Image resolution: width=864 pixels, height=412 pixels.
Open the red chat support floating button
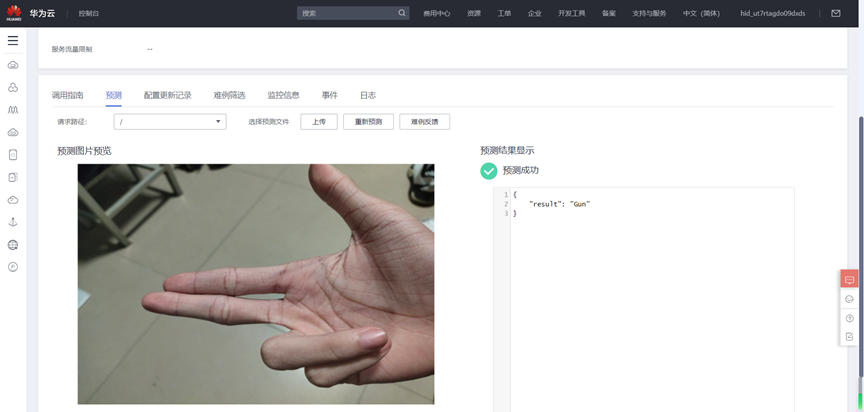point(849,279)
